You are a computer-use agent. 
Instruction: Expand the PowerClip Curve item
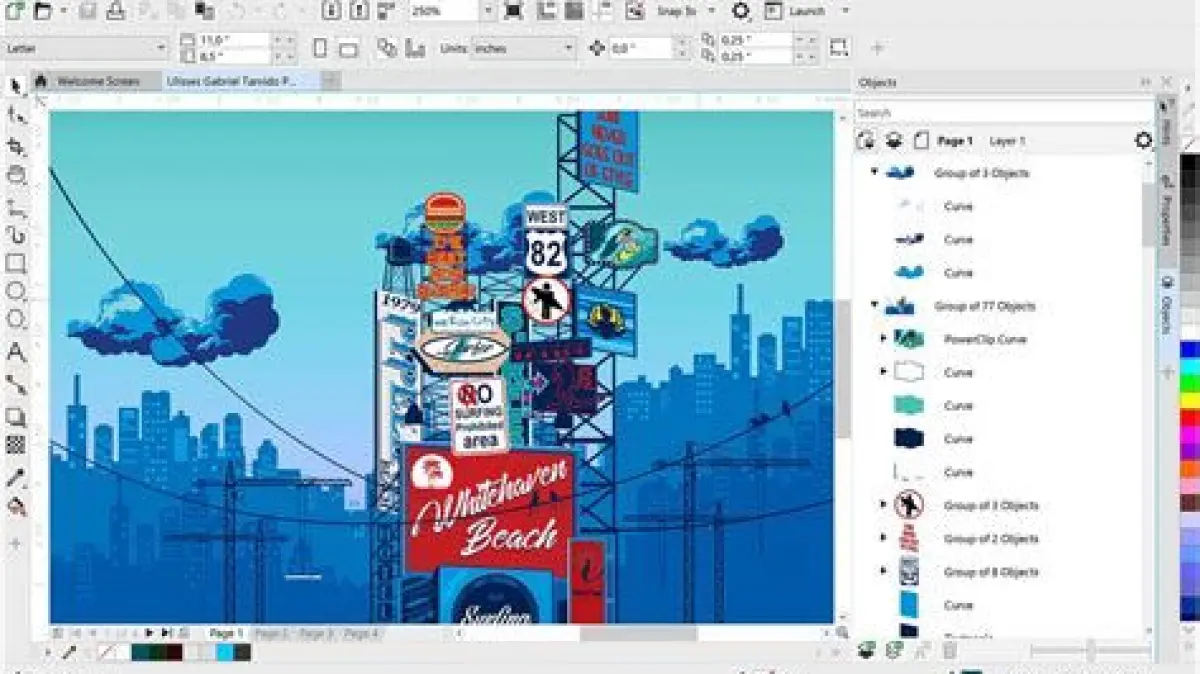883,339
